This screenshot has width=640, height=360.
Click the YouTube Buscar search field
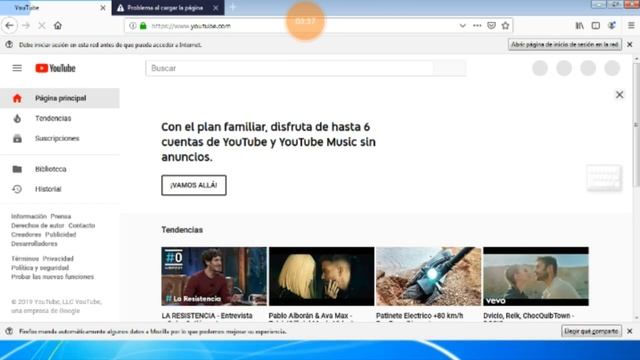[x=289, y=68]
